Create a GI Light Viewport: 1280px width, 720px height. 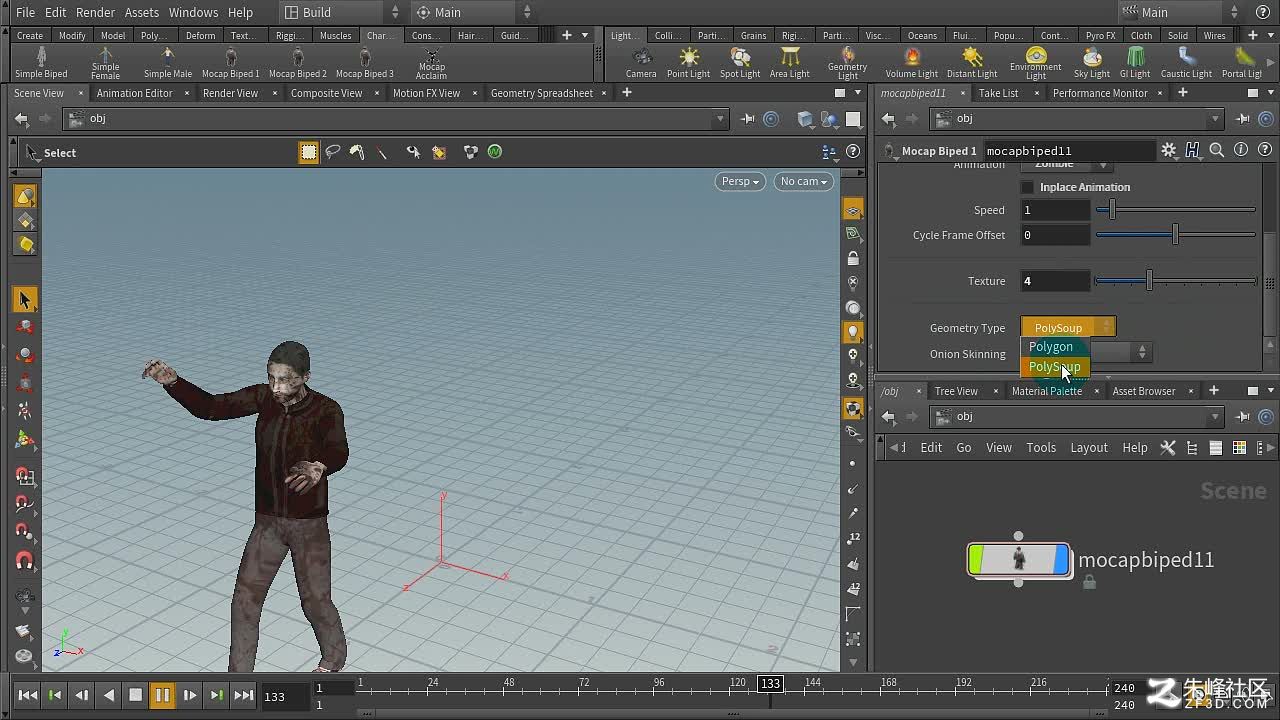(x=1134, y=62)
